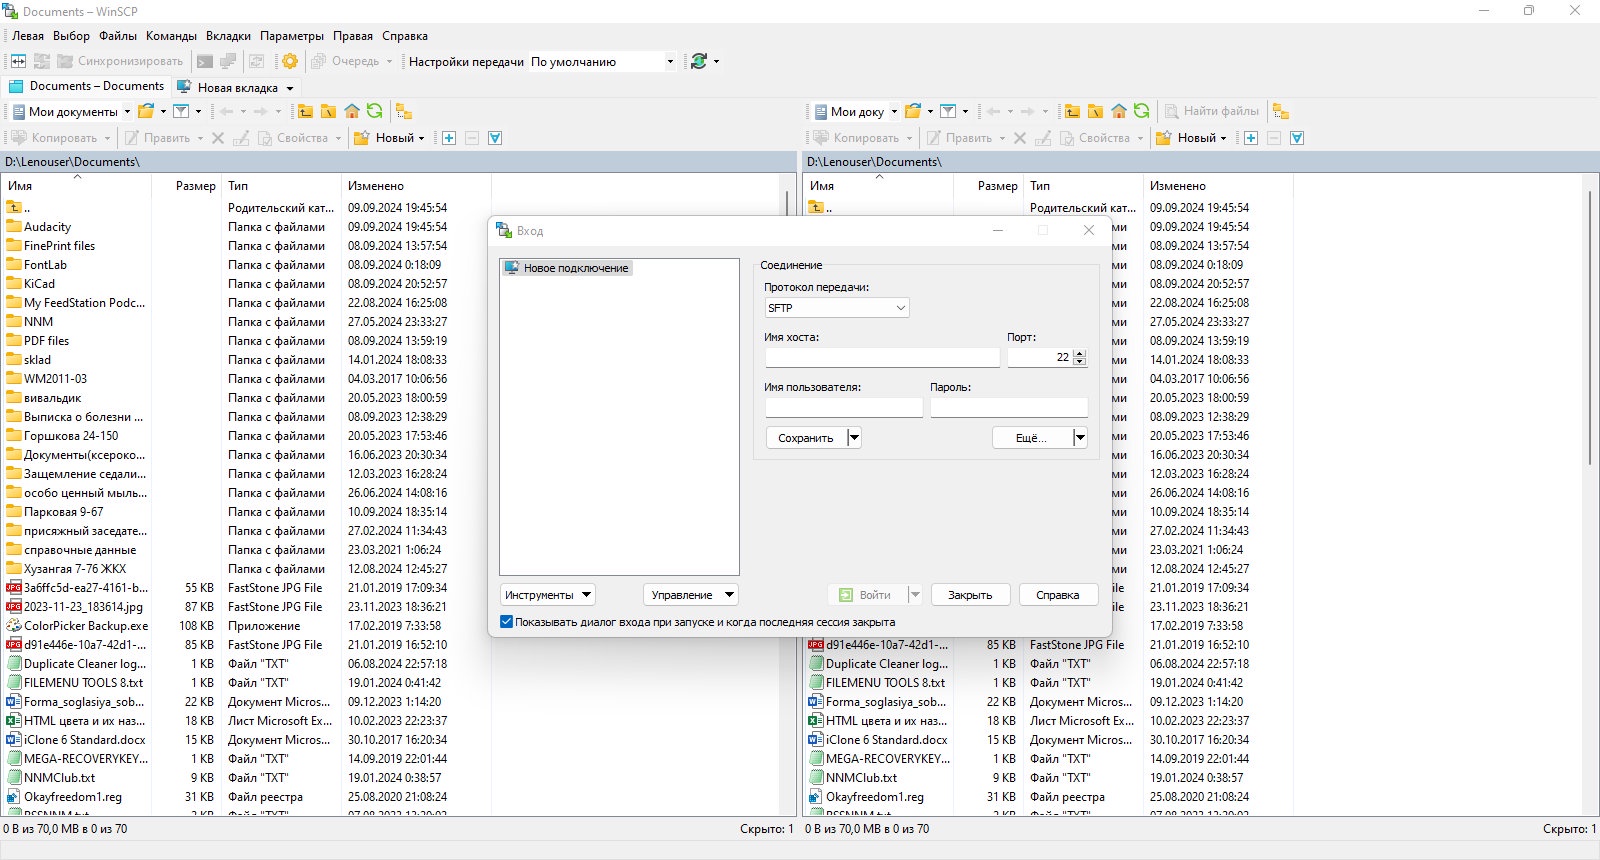Open the left panel filter icon
This screenshot has width=1600, height=860.
click(181, 111)
